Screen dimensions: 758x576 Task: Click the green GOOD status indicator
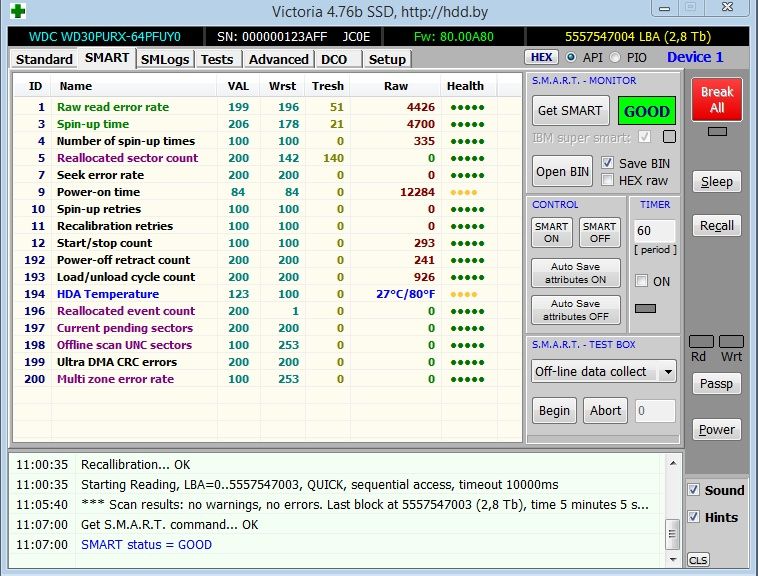(647, 111)
